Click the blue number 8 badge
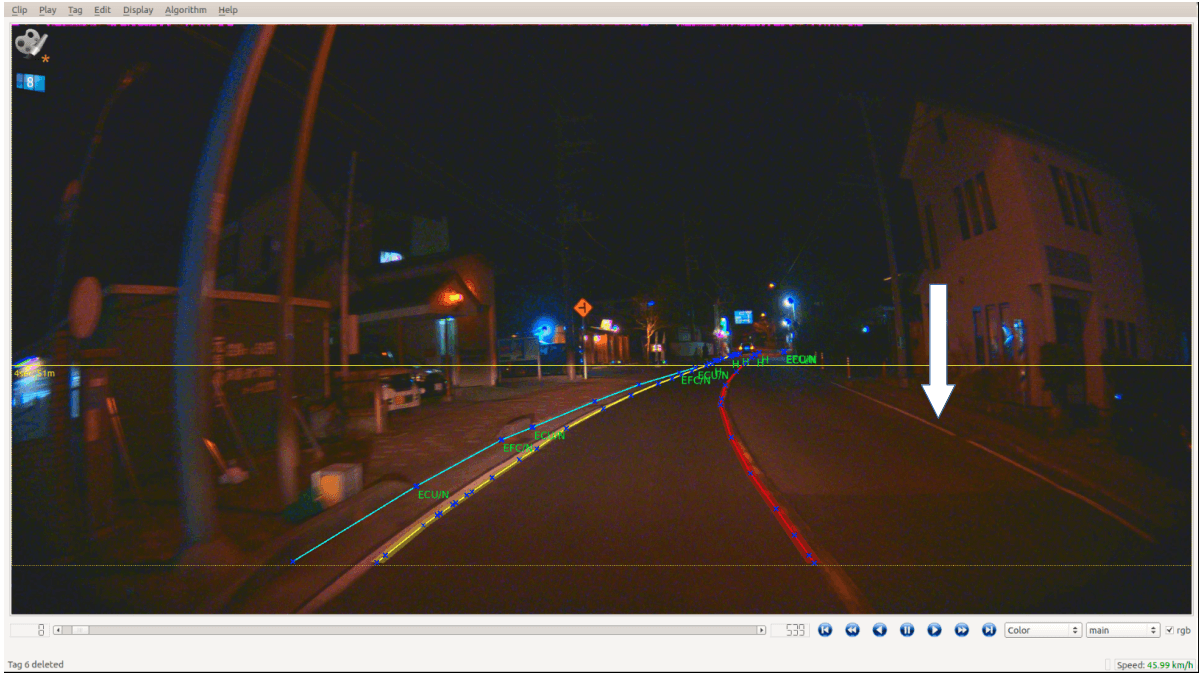 coord(31,82)
